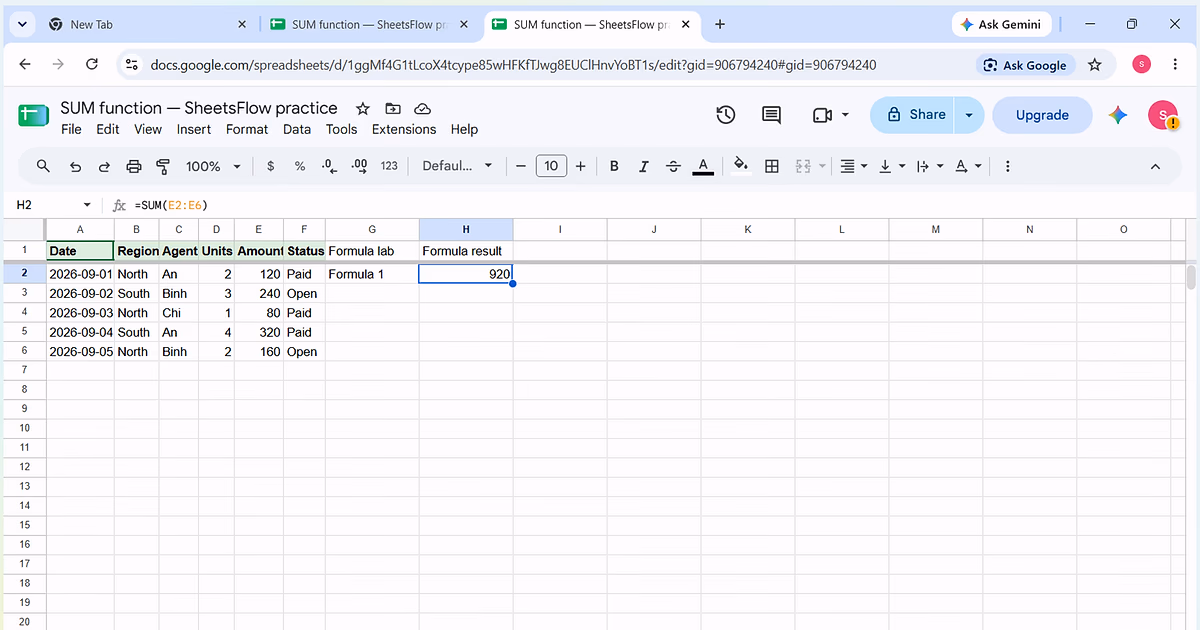
Task: Activate the paint format roller
Action: tap(164, 166)
